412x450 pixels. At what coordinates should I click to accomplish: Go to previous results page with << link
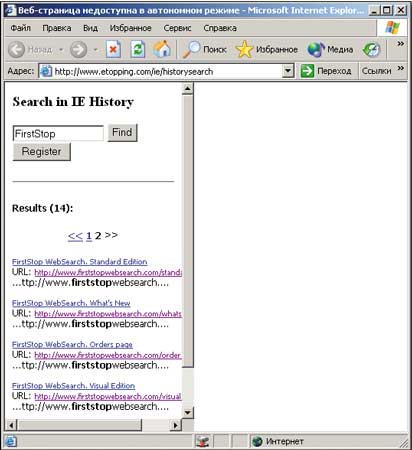point(75,236)
